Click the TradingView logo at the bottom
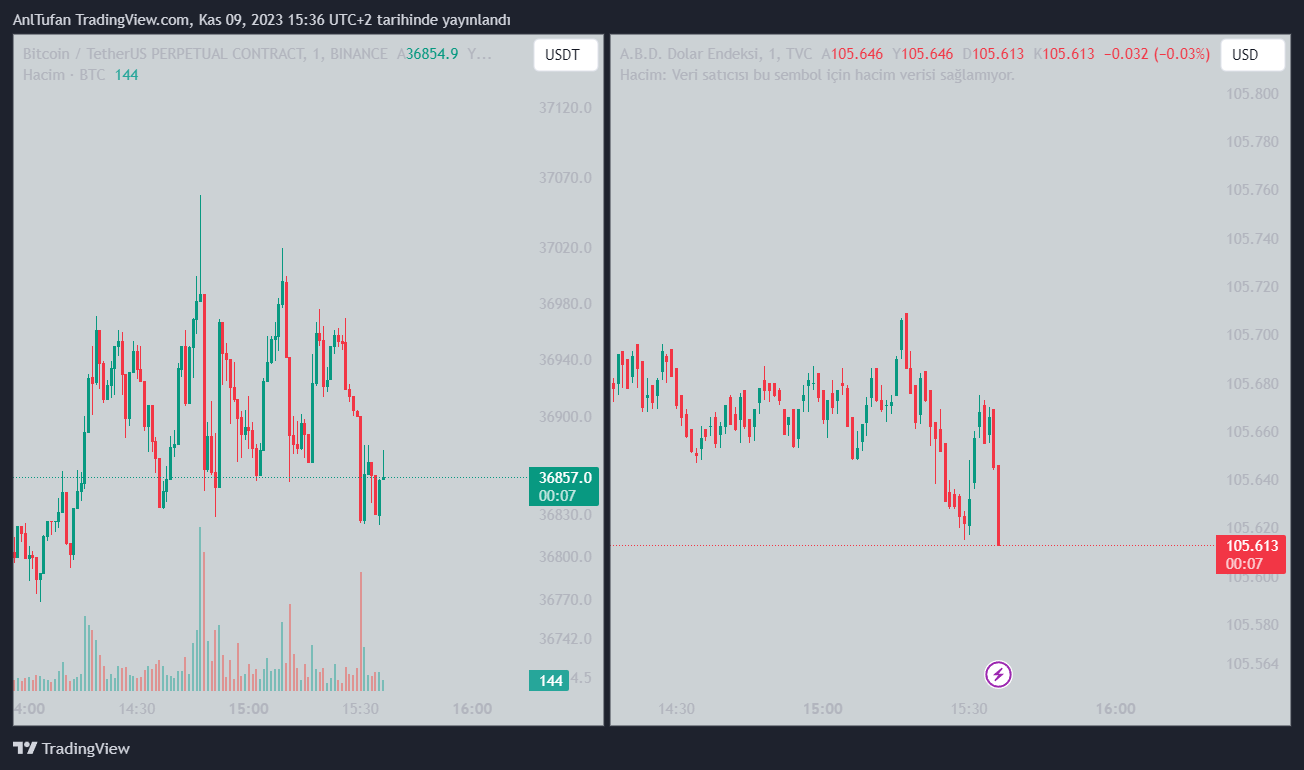Image resolution: width=1304 pixels, height=770 pixels. (71, 748)
